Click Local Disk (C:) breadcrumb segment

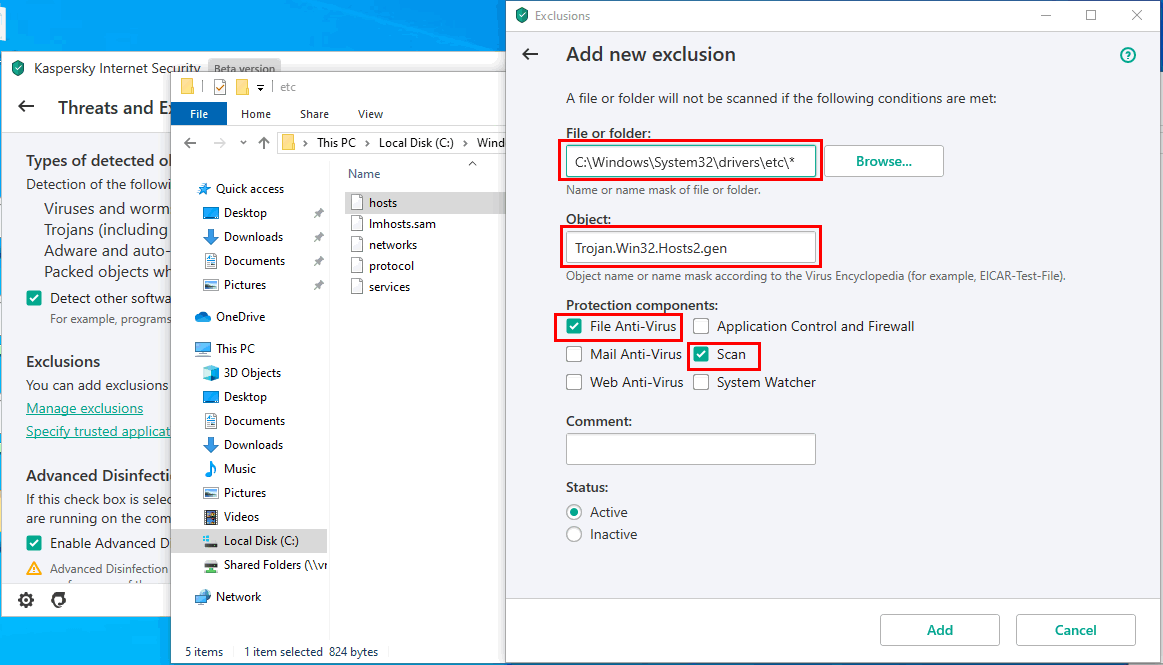416,143
